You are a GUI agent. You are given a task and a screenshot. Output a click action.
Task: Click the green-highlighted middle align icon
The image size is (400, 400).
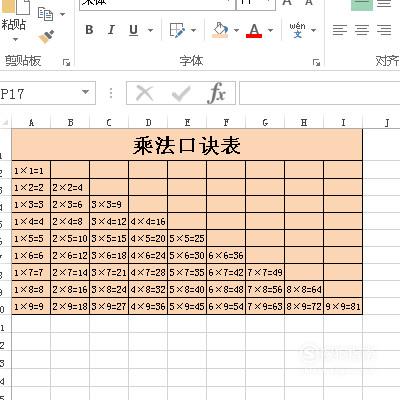362,5
